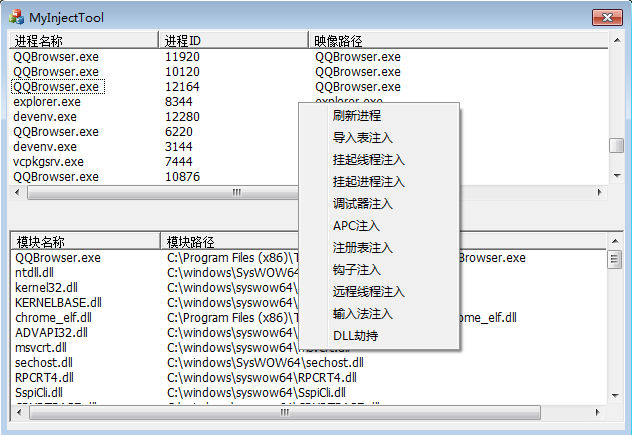Select 挂起进程注入 menu entry
Image resolution: width=632 pixels, height=435 pixels.
(x=368, y=182)
